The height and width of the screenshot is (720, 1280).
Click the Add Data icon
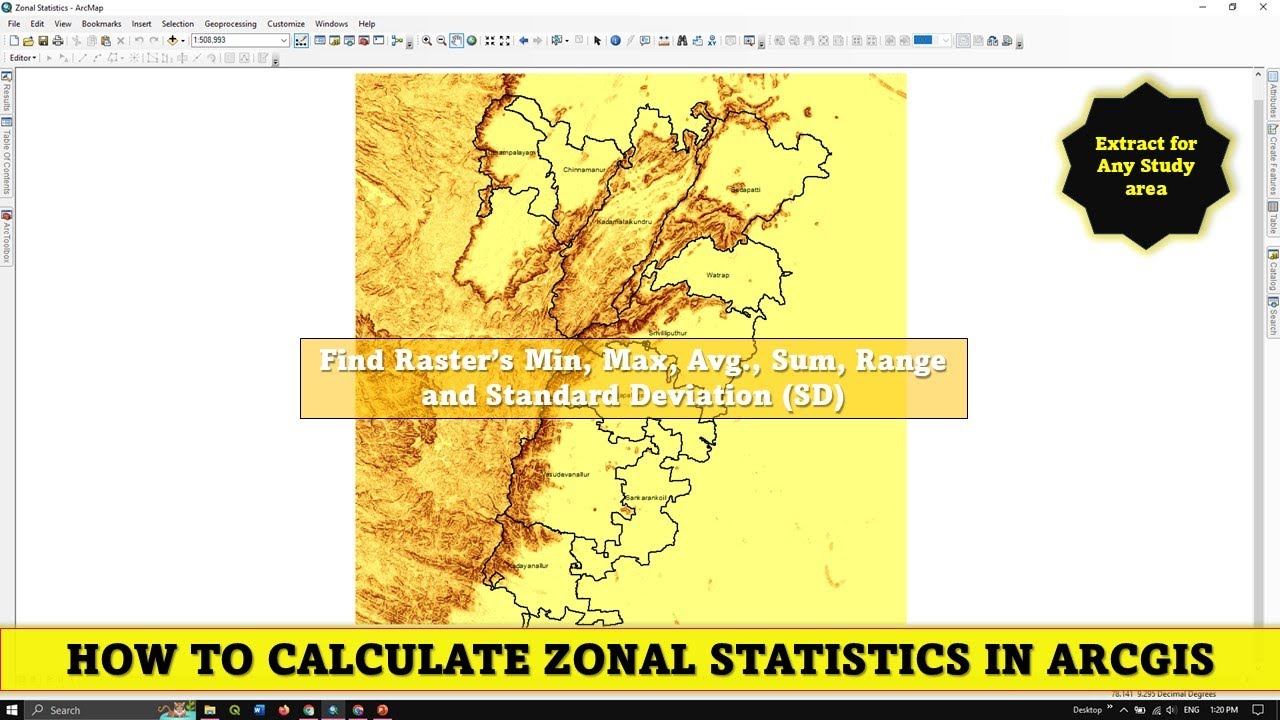[x=172, y=41]
